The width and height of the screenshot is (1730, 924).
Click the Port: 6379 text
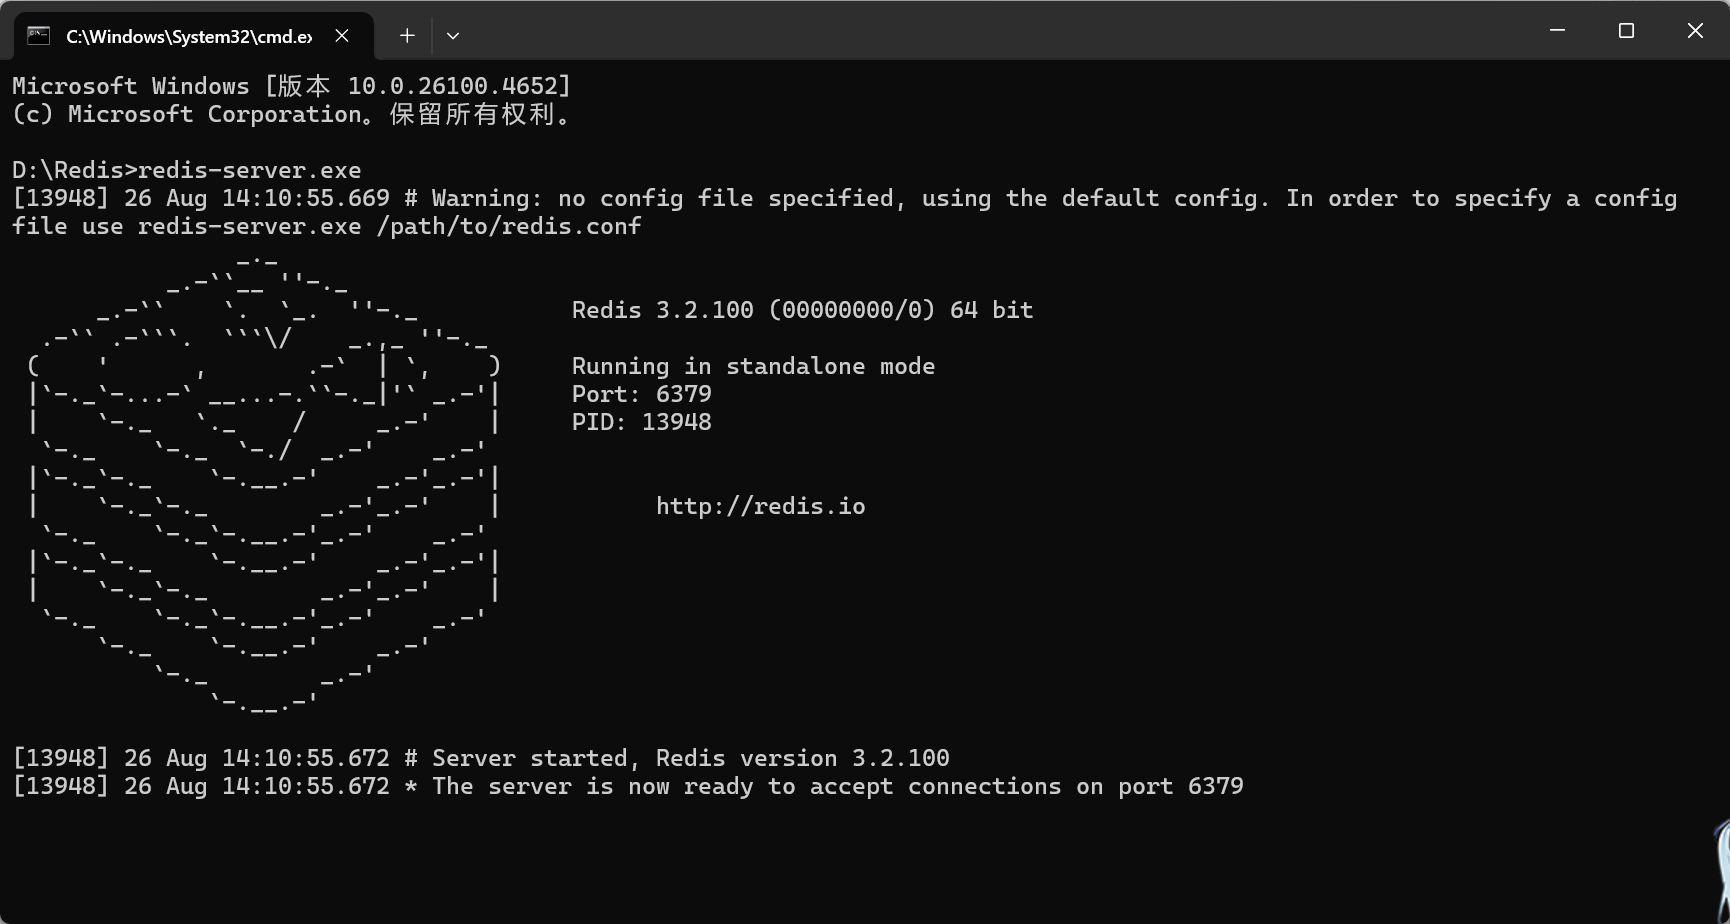(x=641, y=394)
